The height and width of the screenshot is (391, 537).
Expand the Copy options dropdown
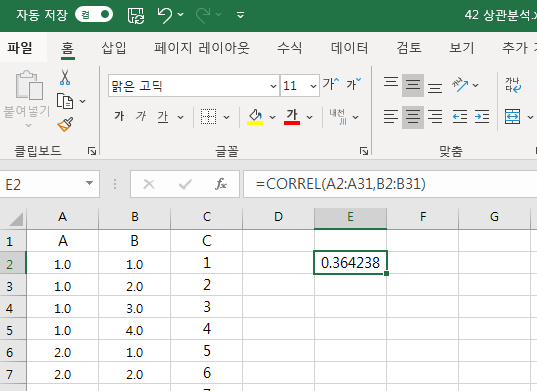[x=83, y=101]
